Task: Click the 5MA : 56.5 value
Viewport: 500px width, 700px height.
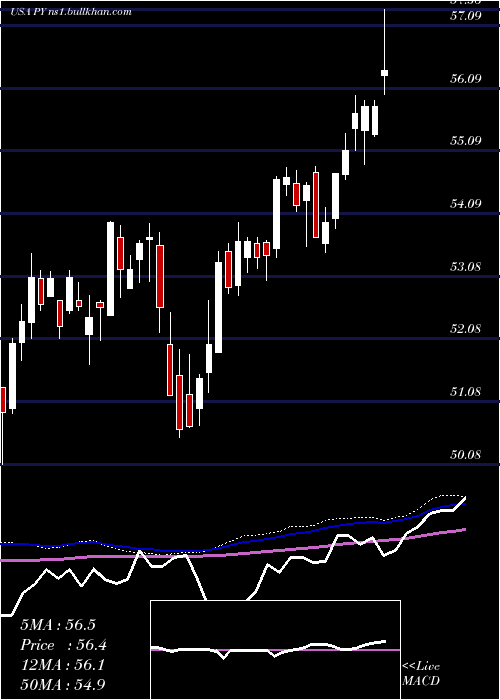Action: (58, 625)
